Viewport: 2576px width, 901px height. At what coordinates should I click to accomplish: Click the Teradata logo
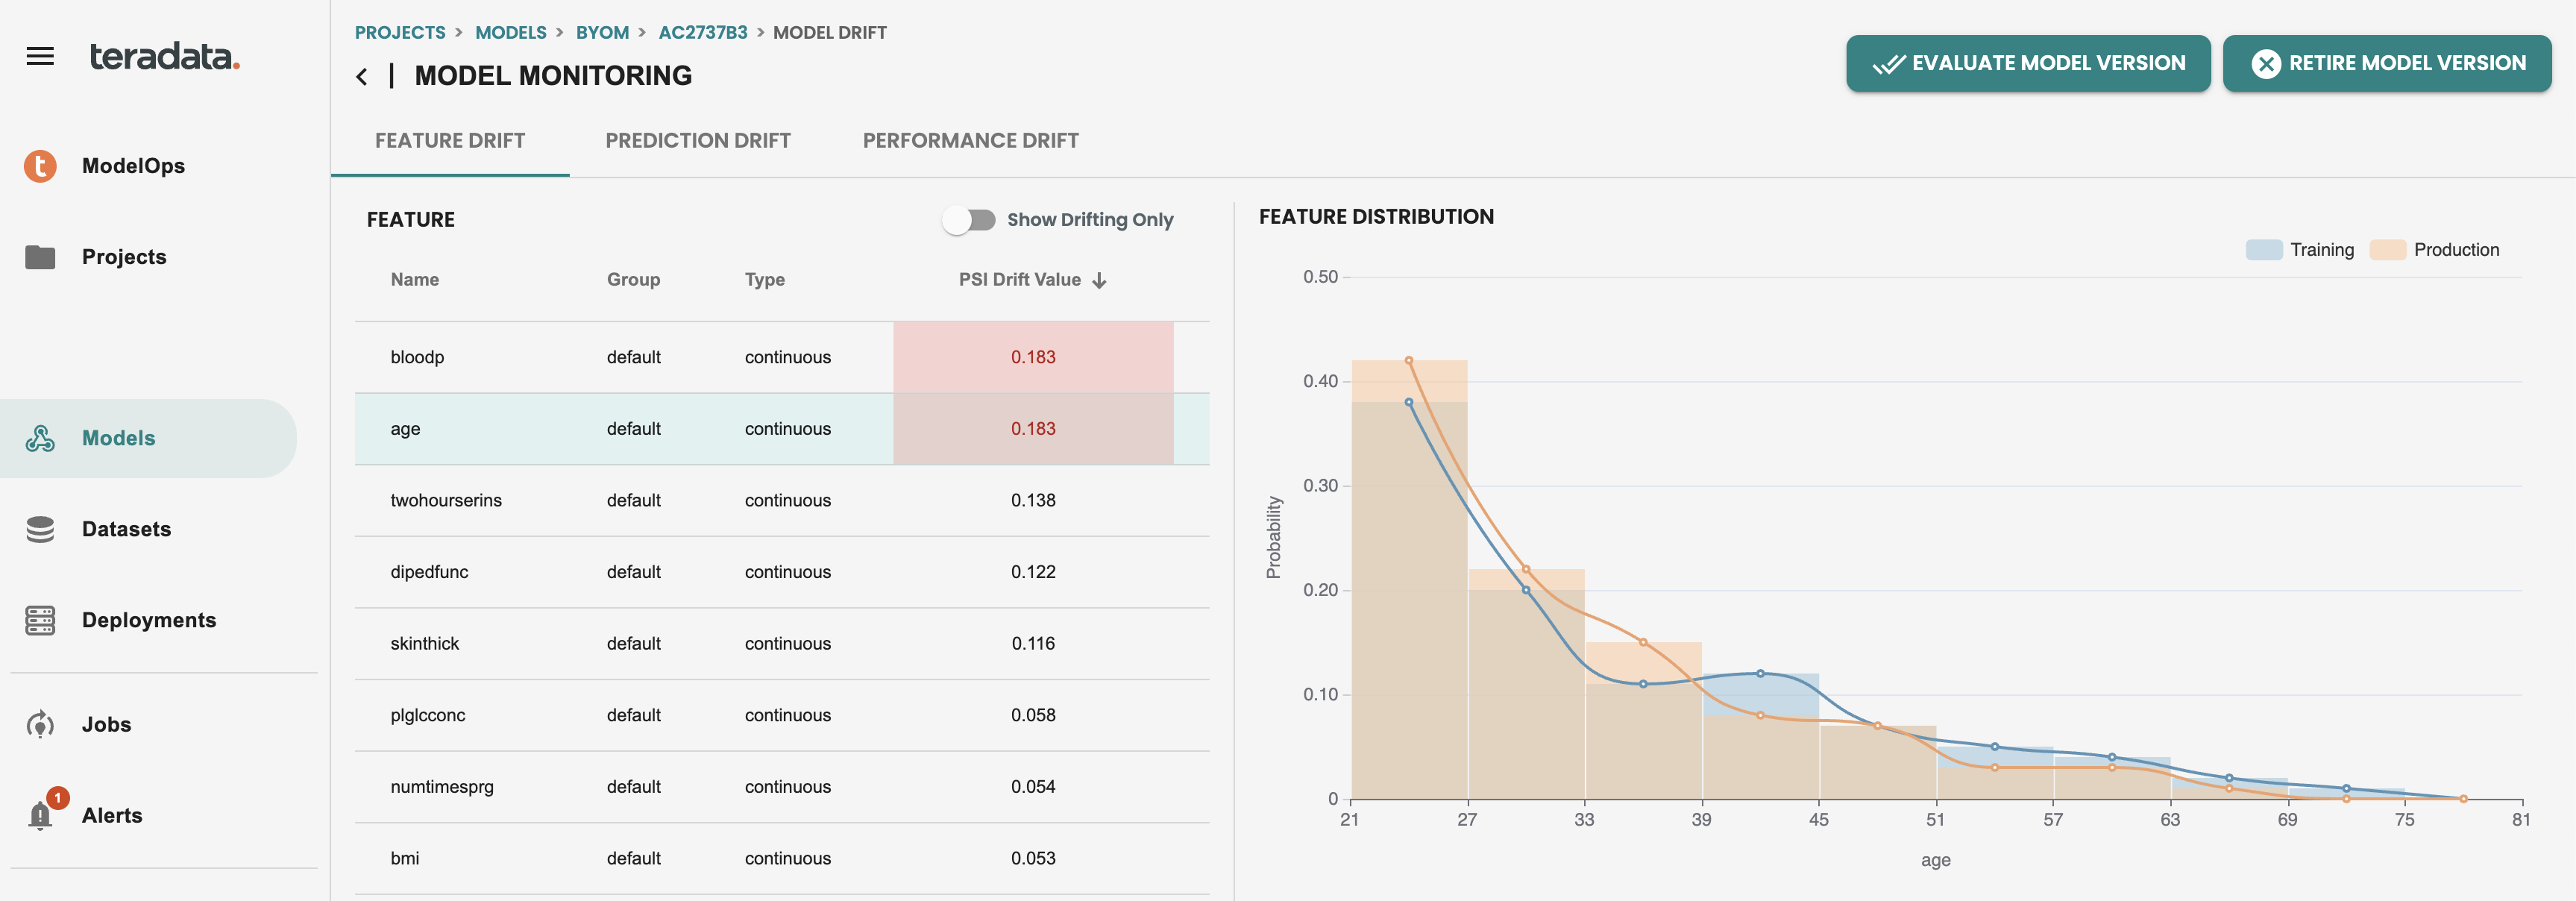pyautogui.click(x=165, y=56)
